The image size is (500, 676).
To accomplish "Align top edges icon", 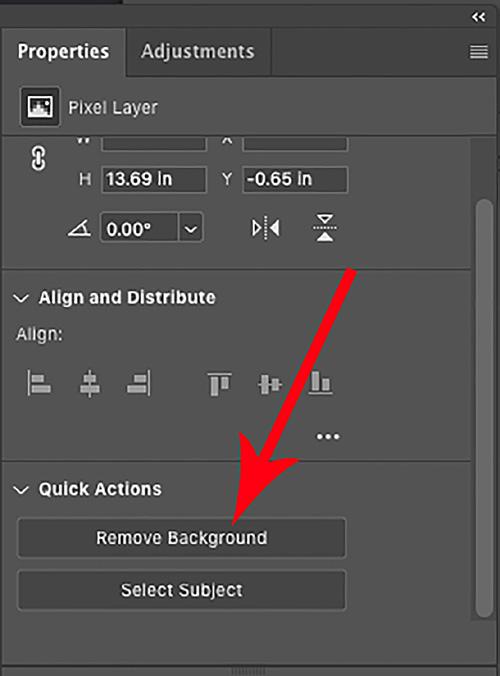I will pos(219,384).
